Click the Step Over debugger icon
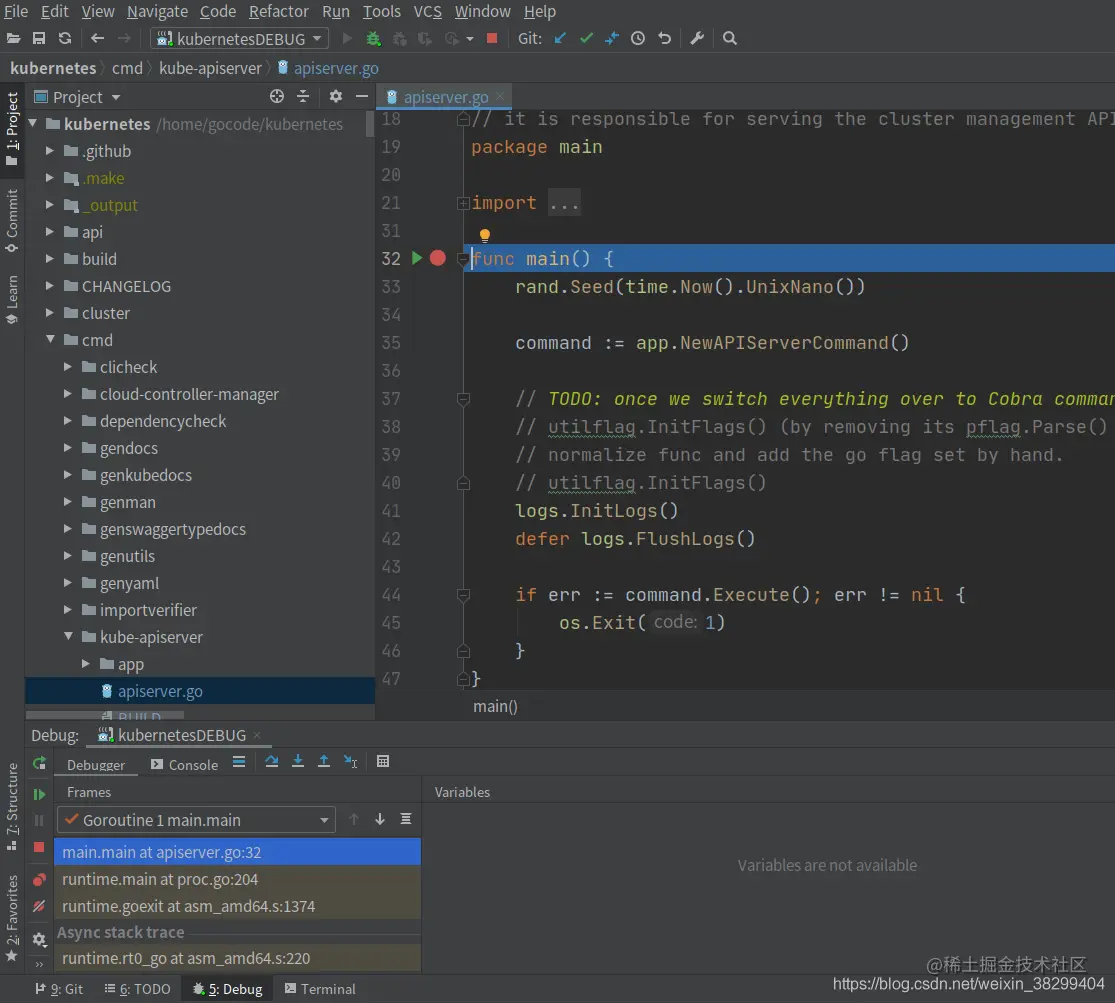This screenshot has height=1003, width=1115. 272,762
